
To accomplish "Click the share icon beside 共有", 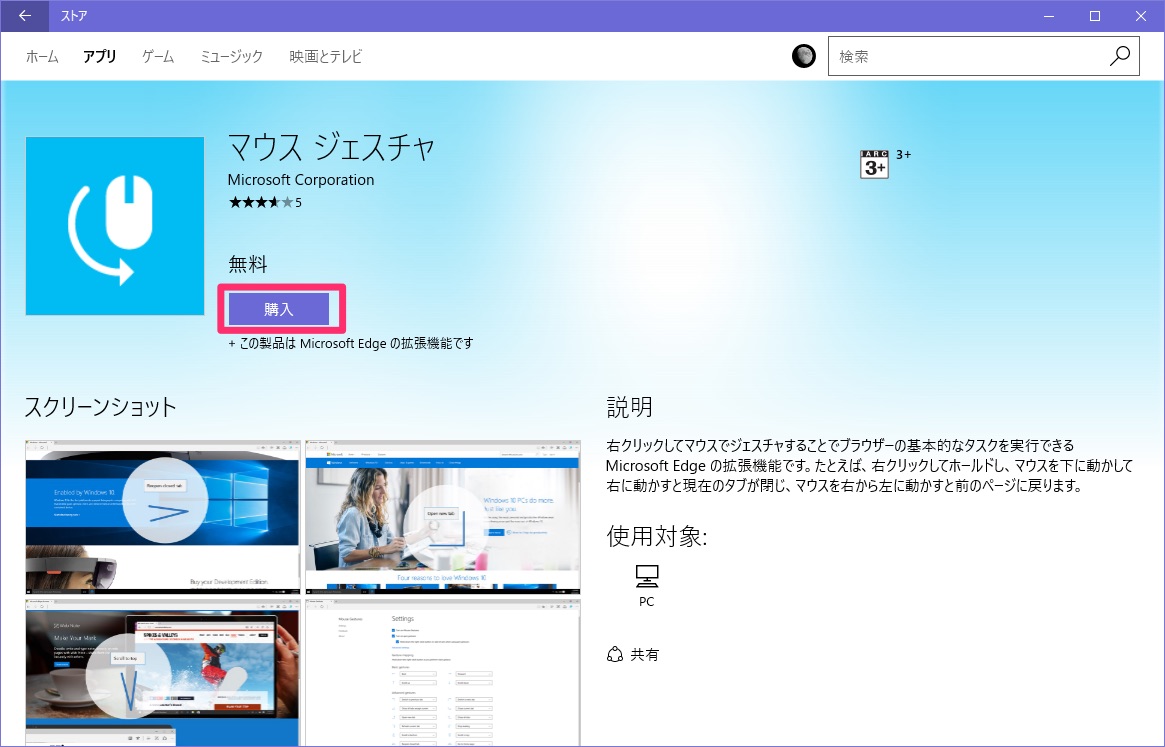I will [x=614, y=654].
